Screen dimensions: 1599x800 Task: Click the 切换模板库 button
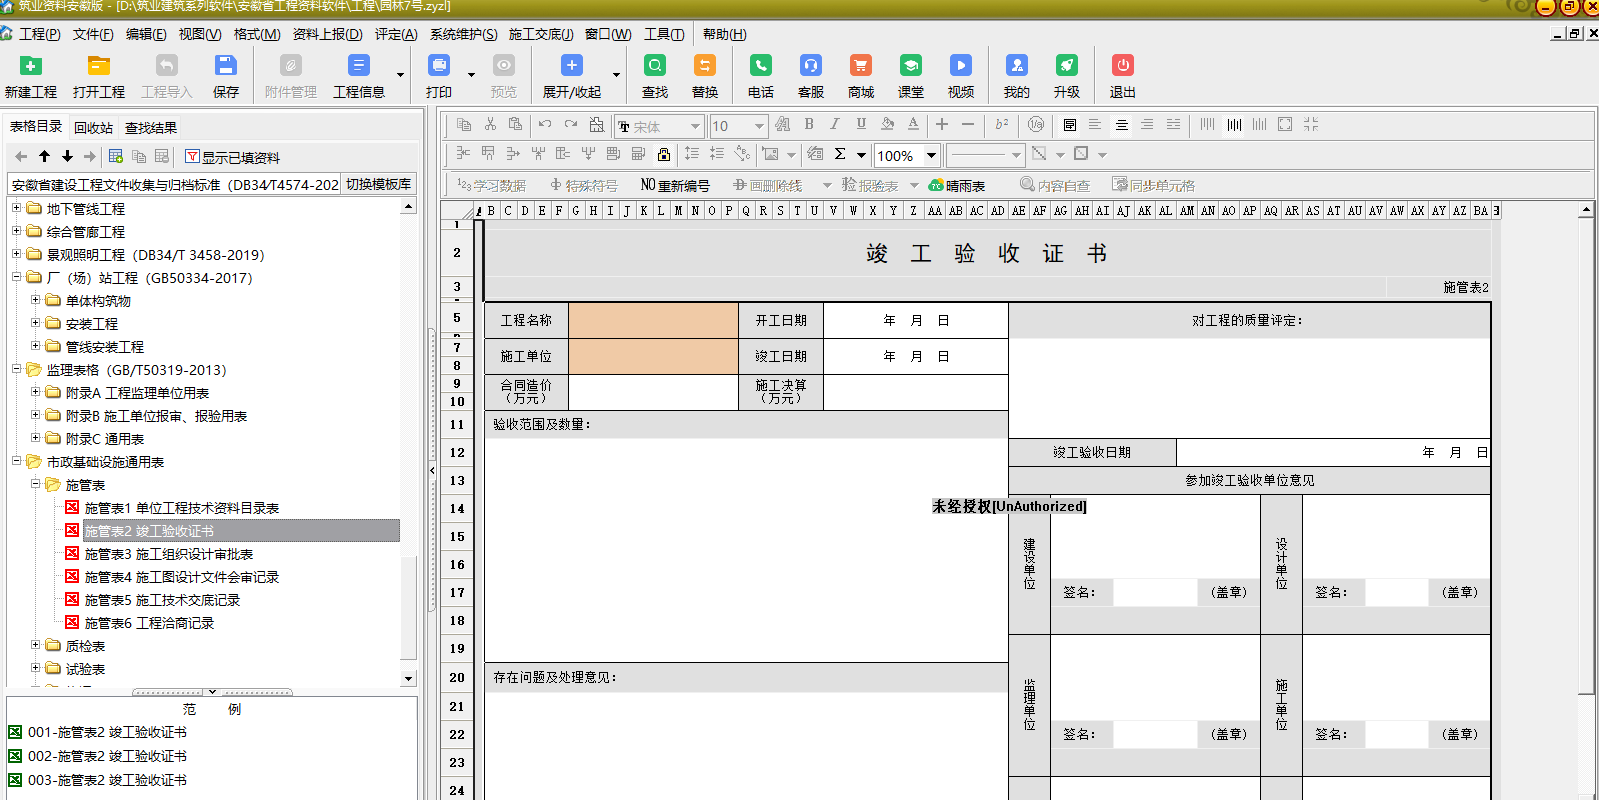[x=379, y=184]
